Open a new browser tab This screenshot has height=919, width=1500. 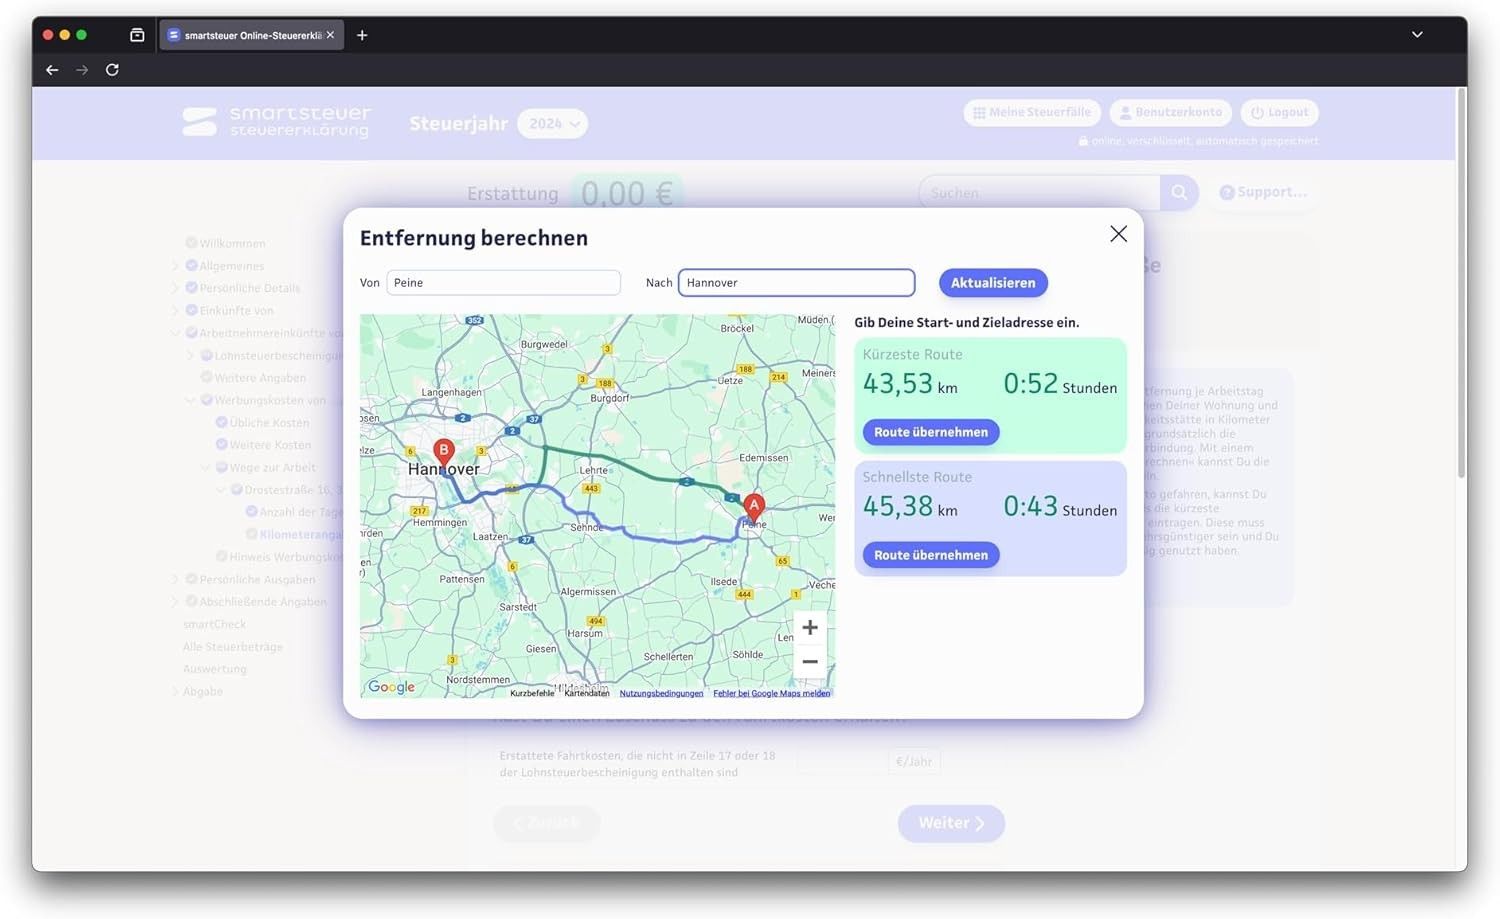point(362,35)
